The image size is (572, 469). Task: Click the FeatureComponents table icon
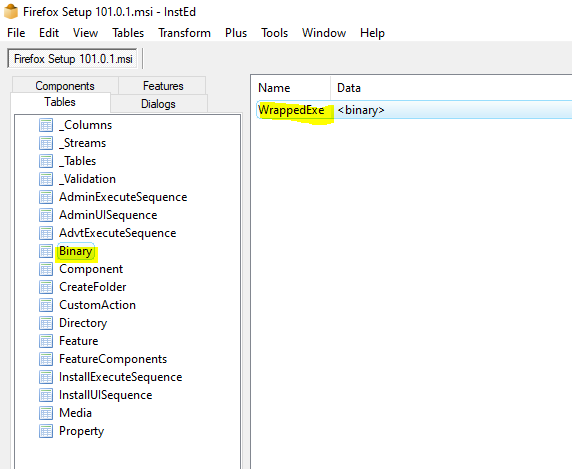(x=46, y=359)
